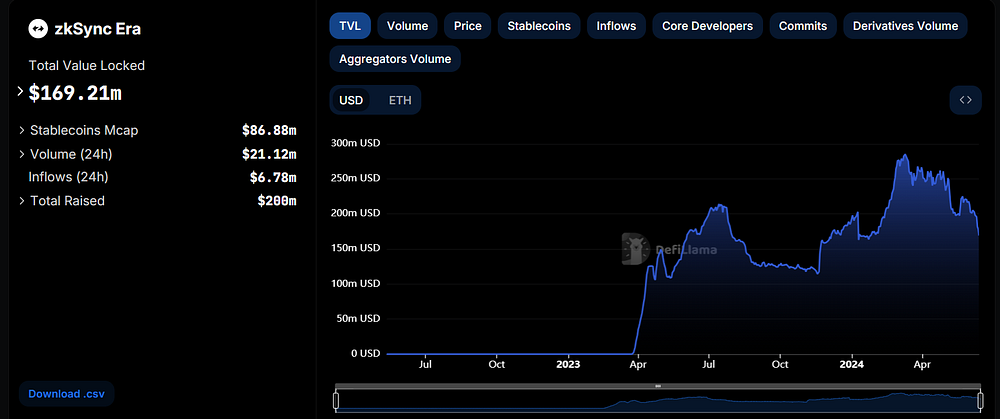Click the left handle of range slider

click(336, 401)
